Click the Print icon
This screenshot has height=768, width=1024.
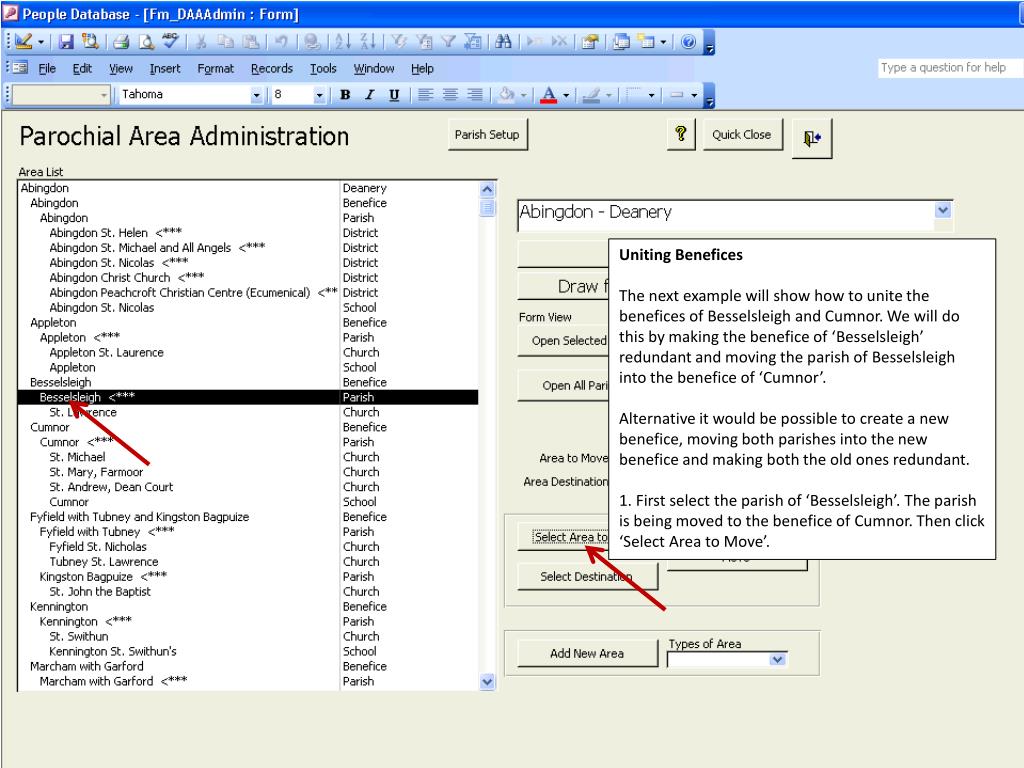(x=121, y=42)
